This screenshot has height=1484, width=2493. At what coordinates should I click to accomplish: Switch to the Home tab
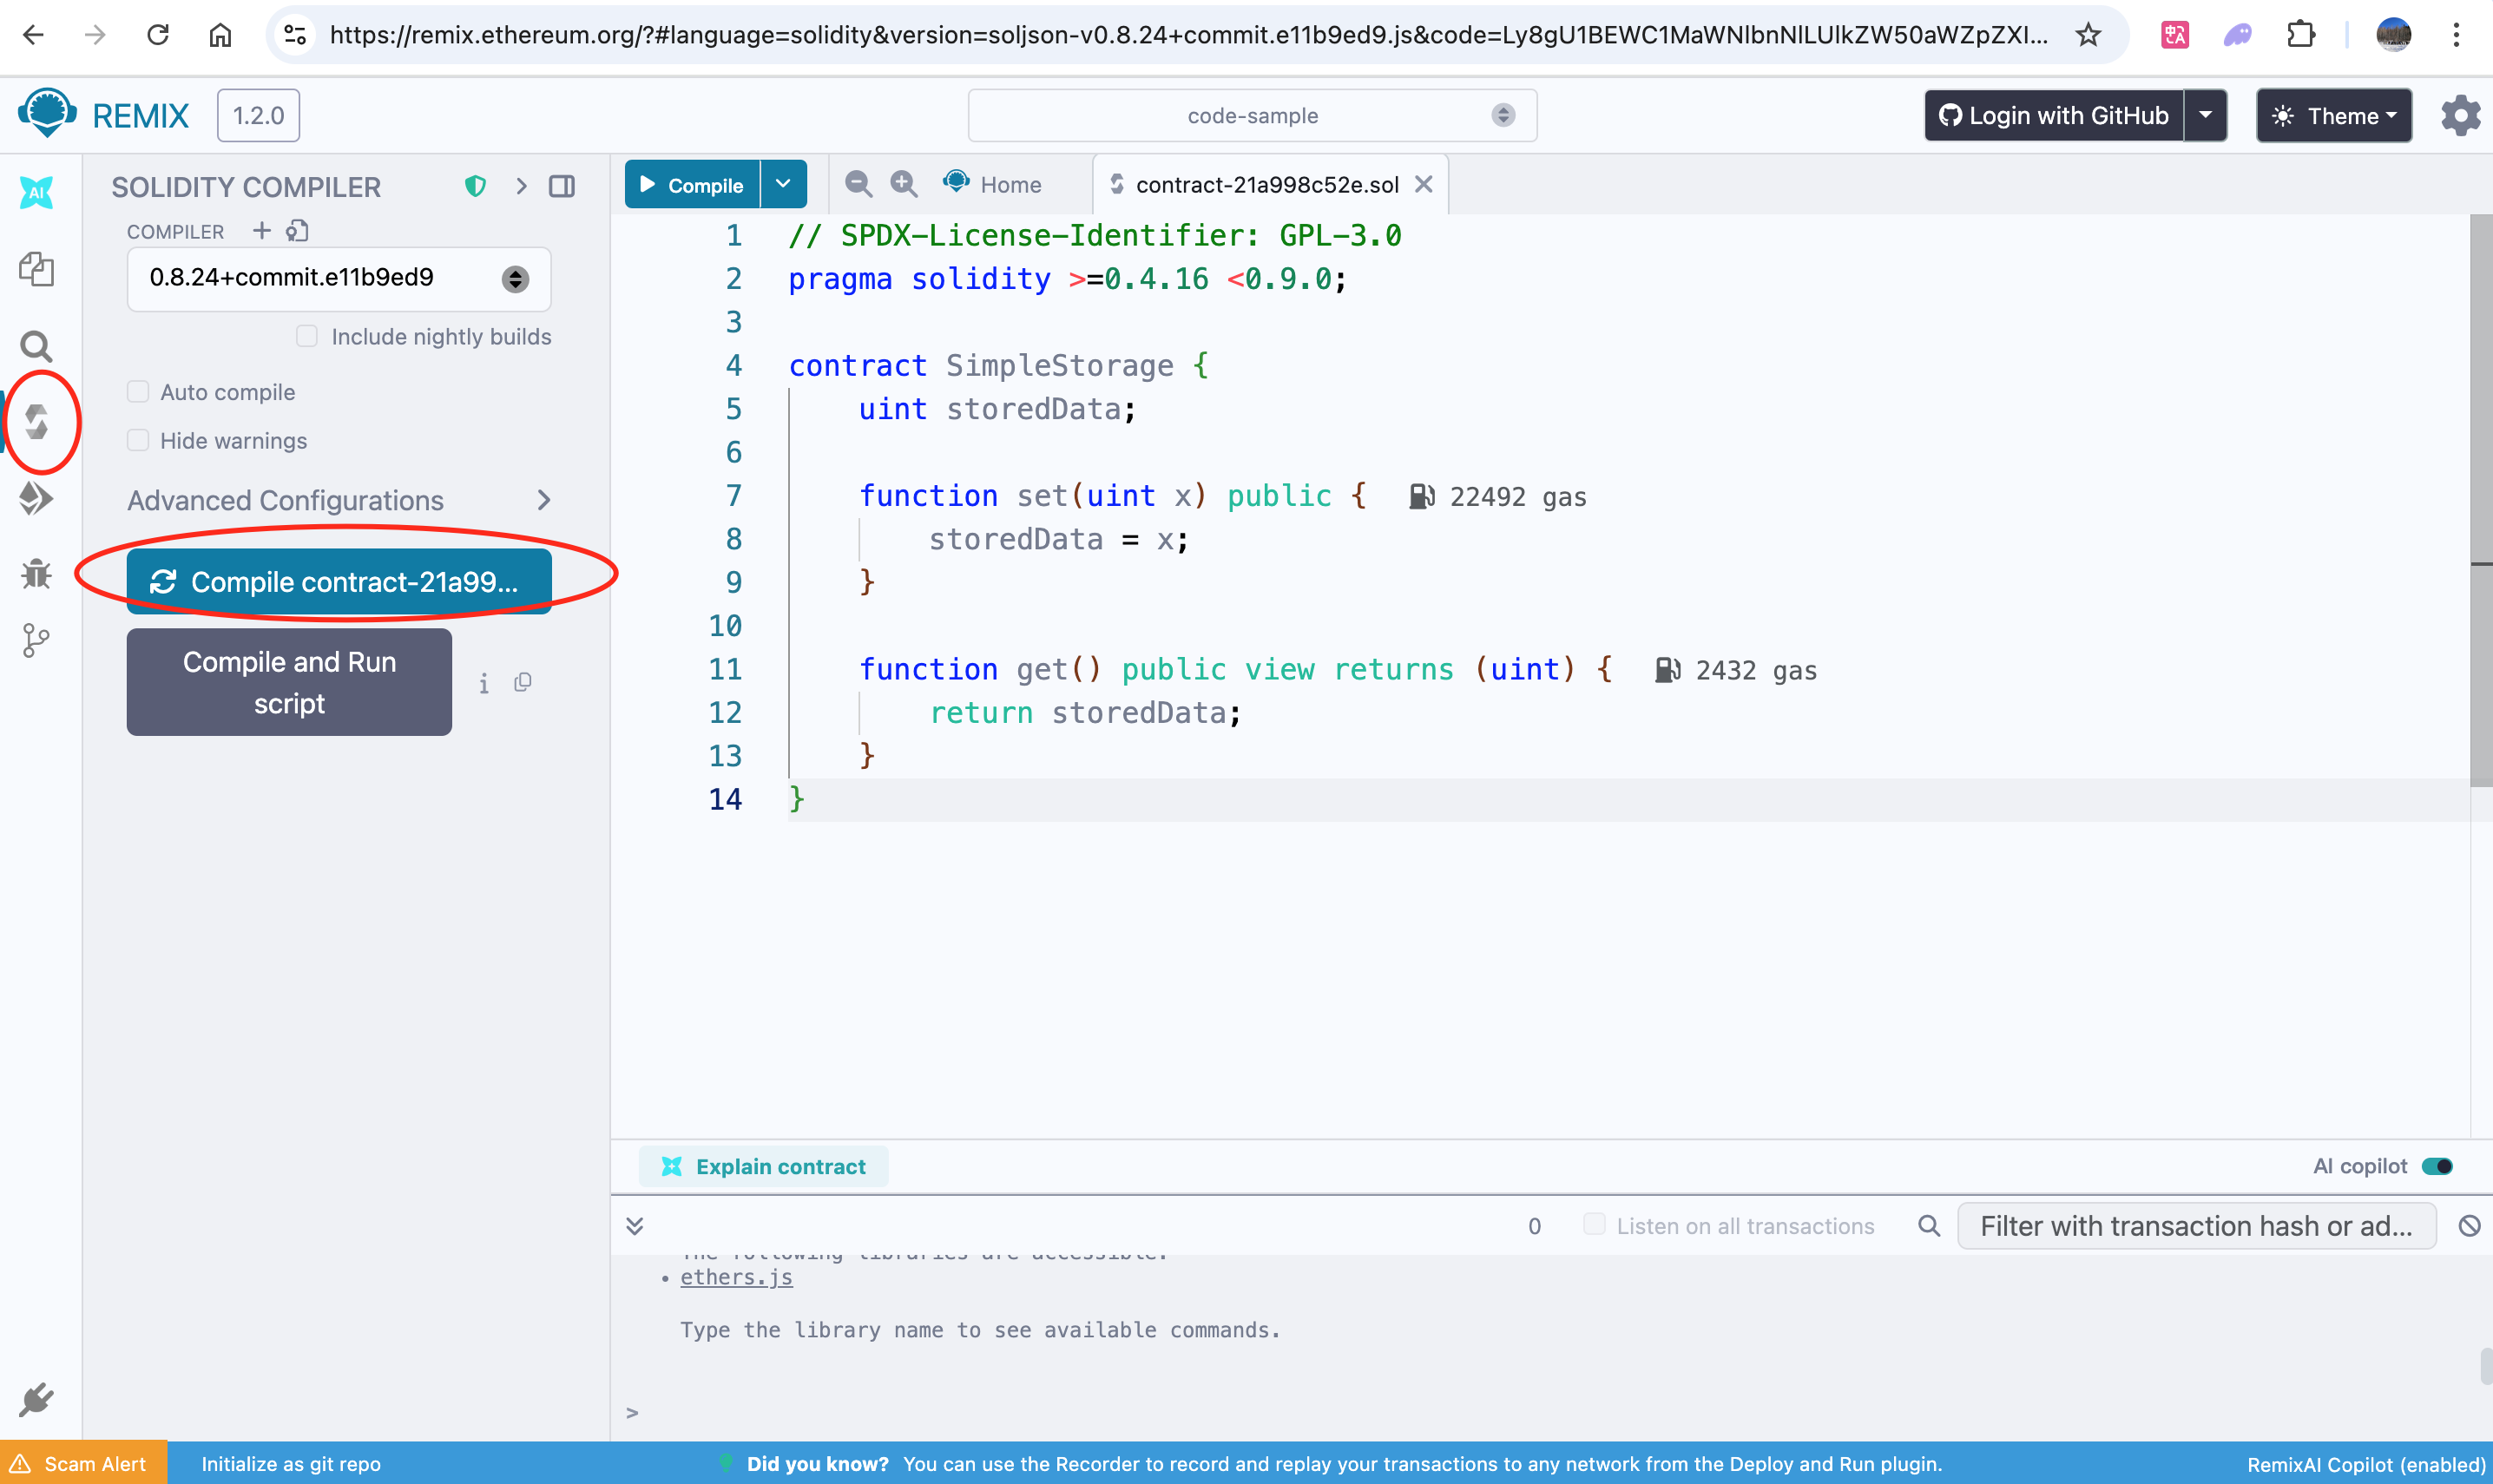(x=1009, y=185)
